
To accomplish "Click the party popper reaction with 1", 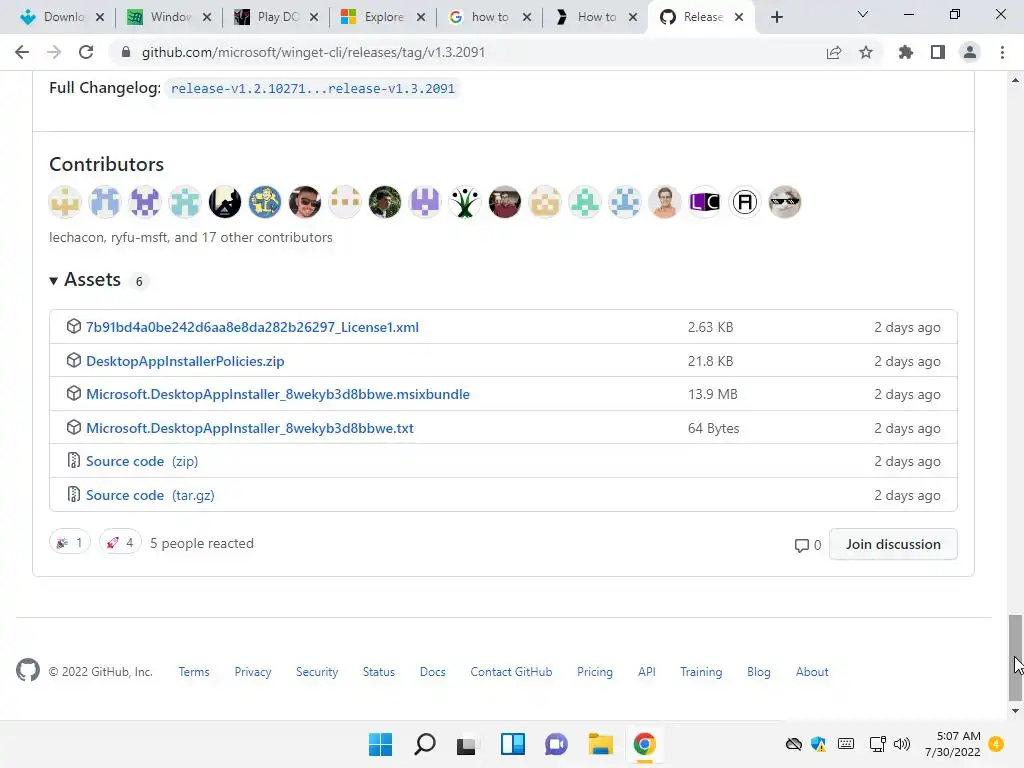I will click(69, 543).
